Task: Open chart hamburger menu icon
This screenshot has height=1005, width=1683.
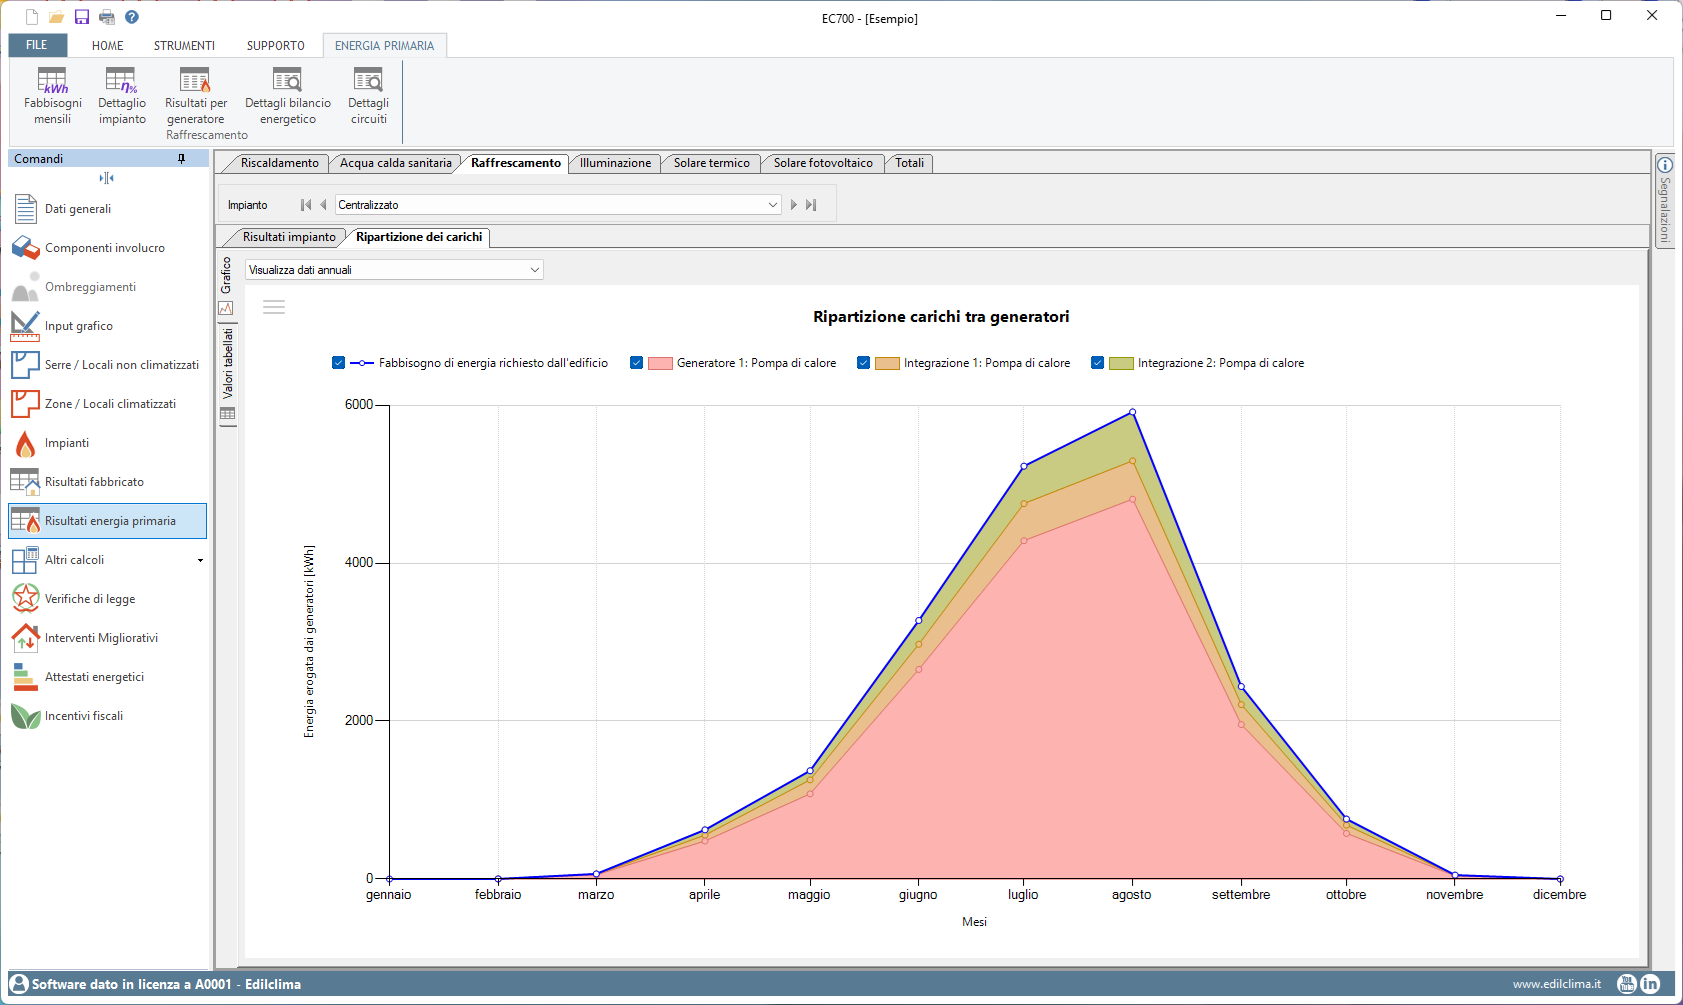Action: (274, 307)
